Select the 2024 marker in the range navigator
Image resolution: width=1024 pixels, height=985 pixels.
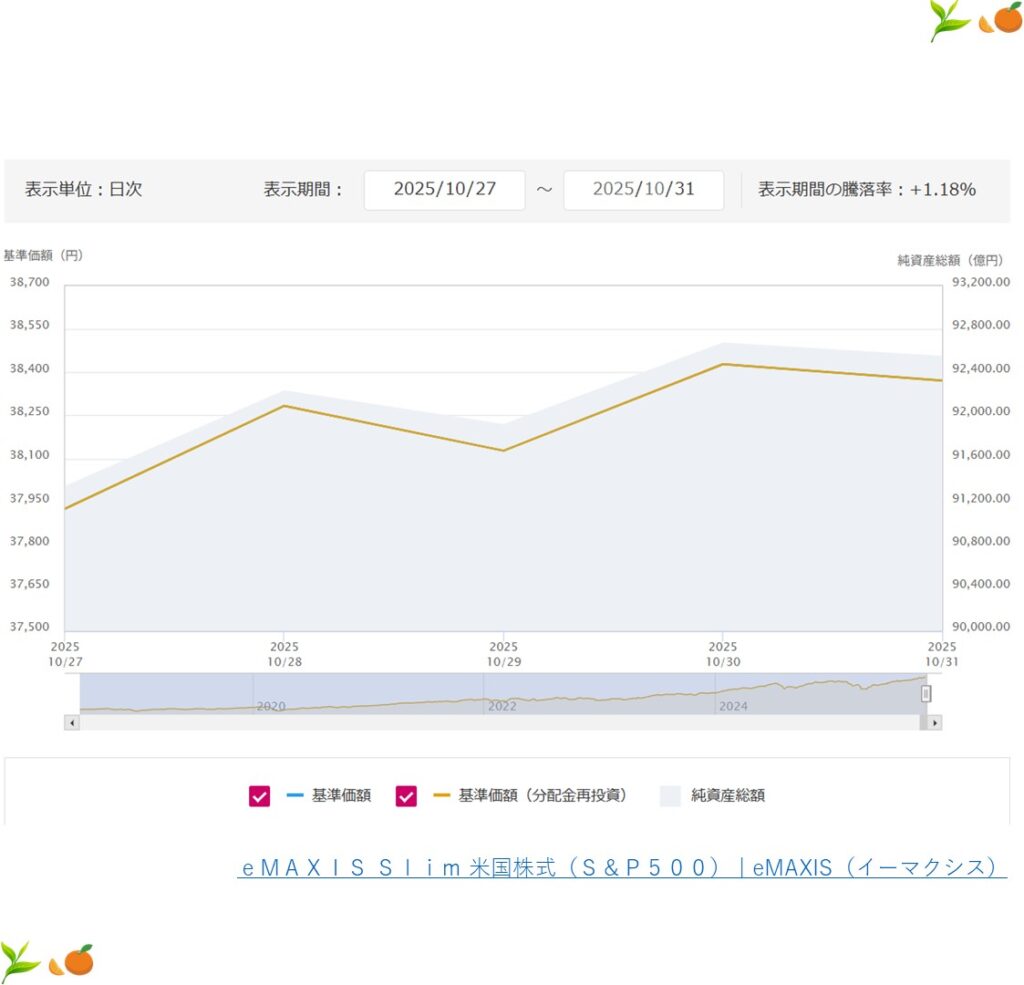pyautogui.click(x=733, y=706)
